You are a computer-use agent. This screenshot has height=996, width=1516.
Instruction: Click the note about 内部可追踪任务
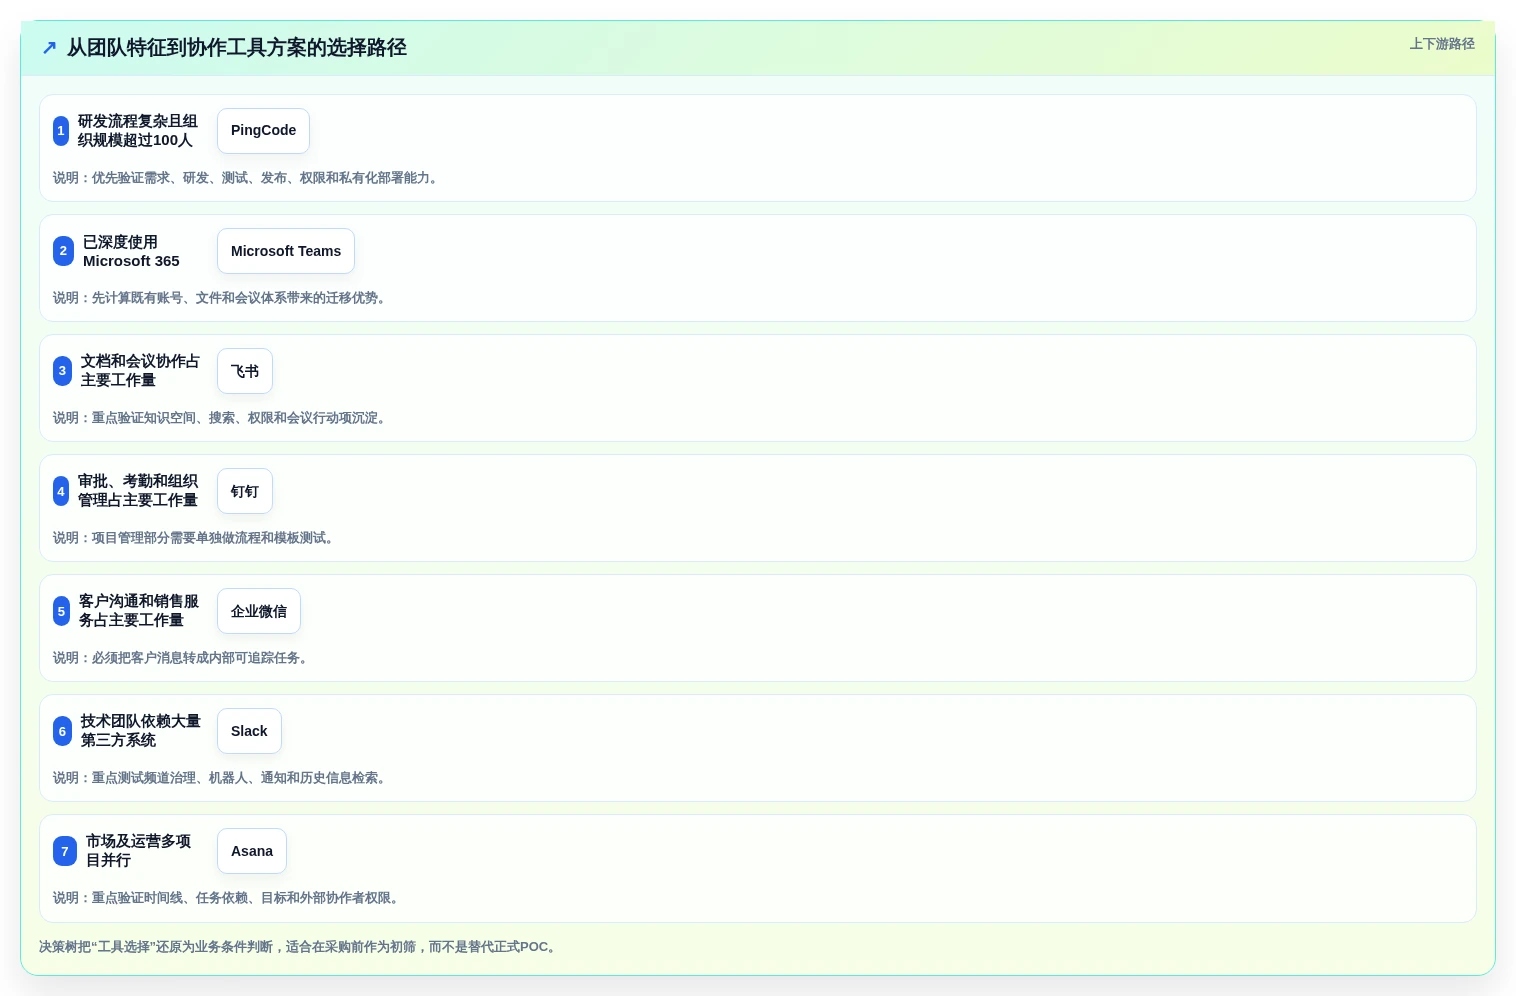click(182, 658)
